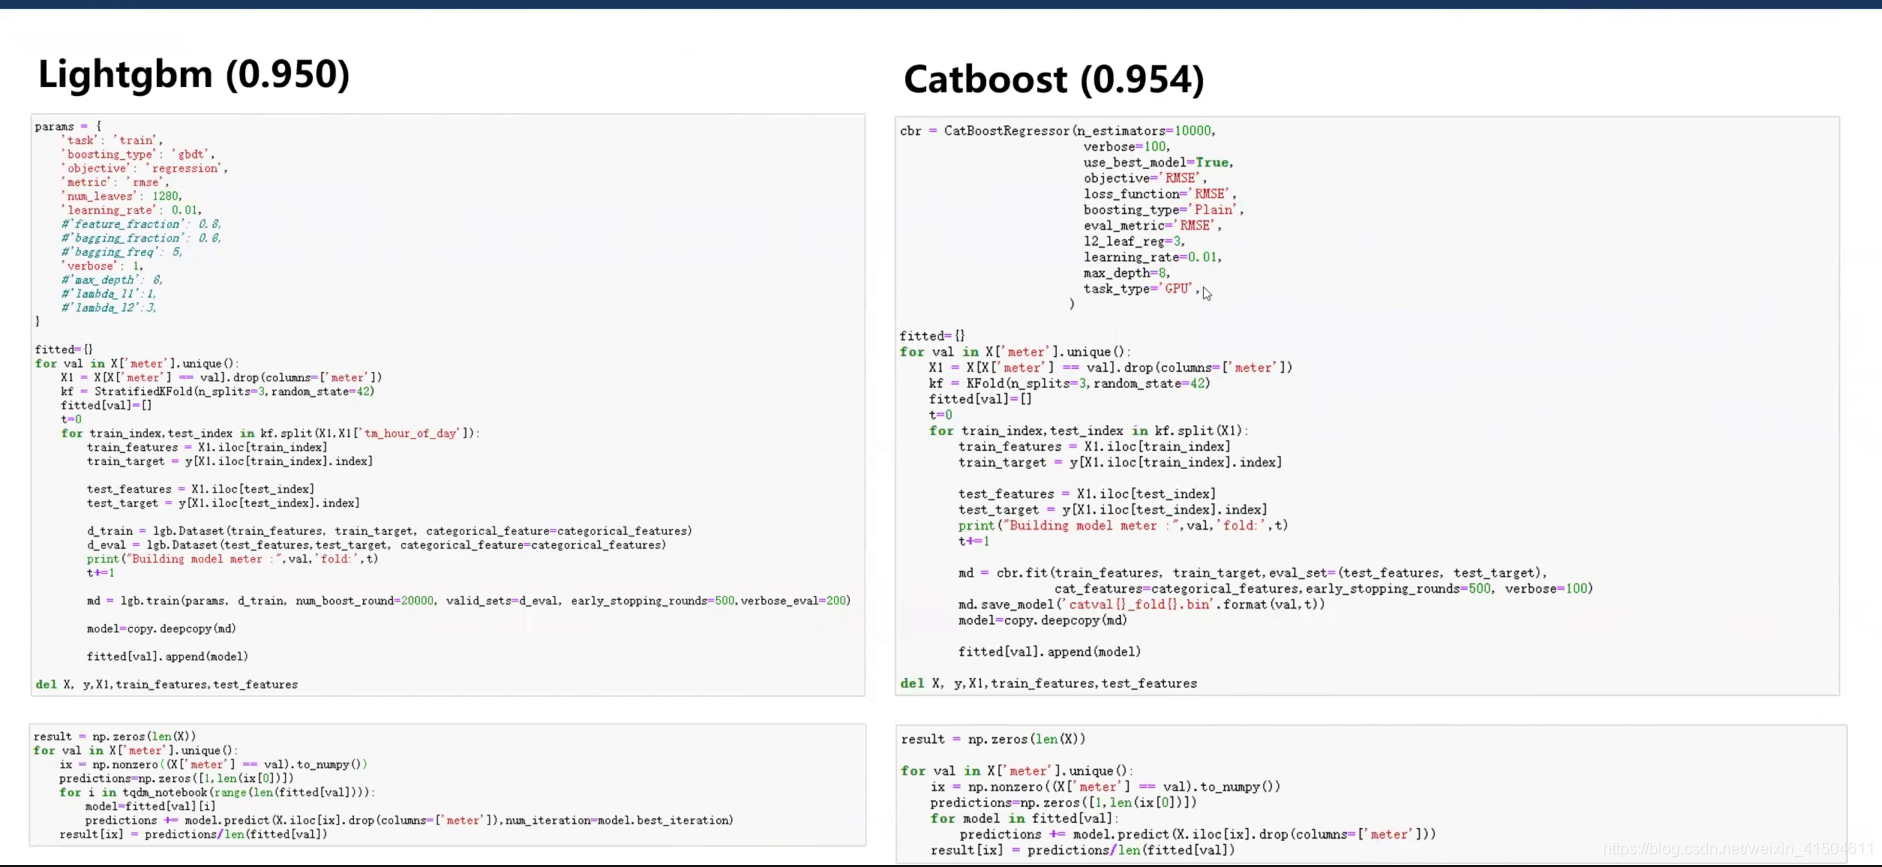Select the commented #'bagging_fraction': 0.8 line
The height and width of the screenshot is (867, 1882).
141,239
